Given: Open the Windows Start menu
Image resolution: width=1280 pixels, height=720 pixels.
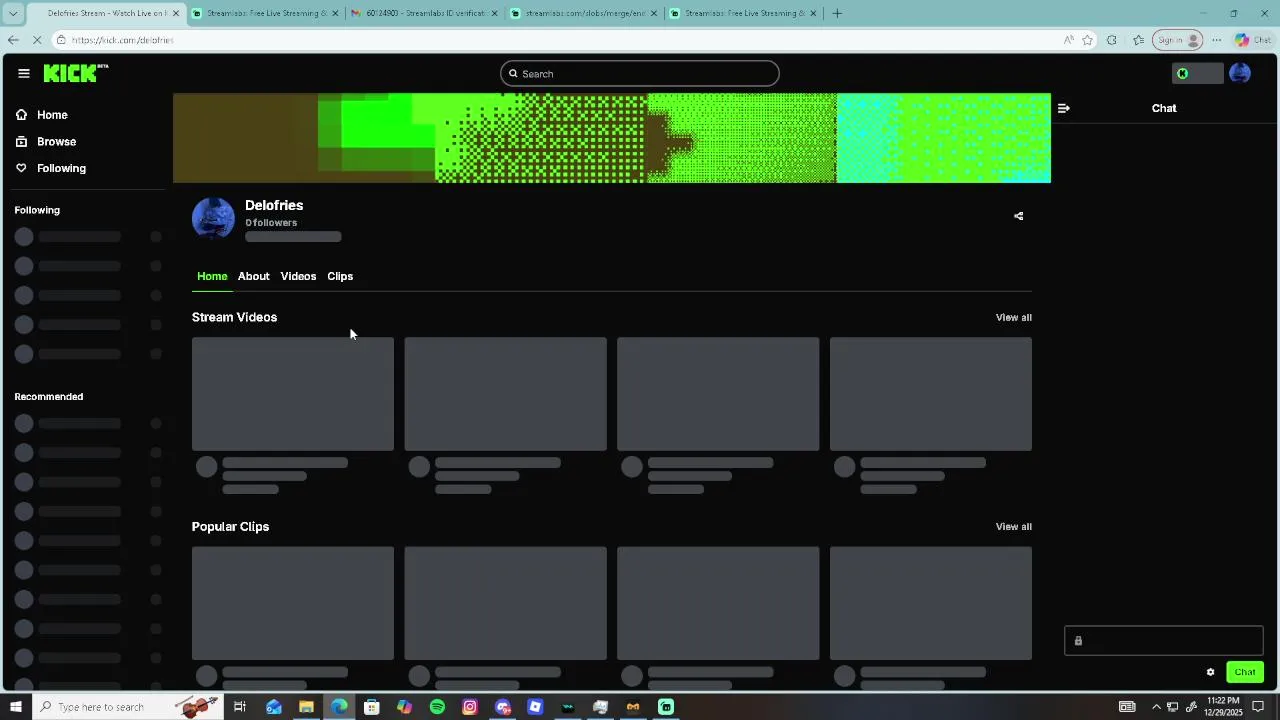Looking at the screenshot, I should pyautogui.click(x=16, y=707).
